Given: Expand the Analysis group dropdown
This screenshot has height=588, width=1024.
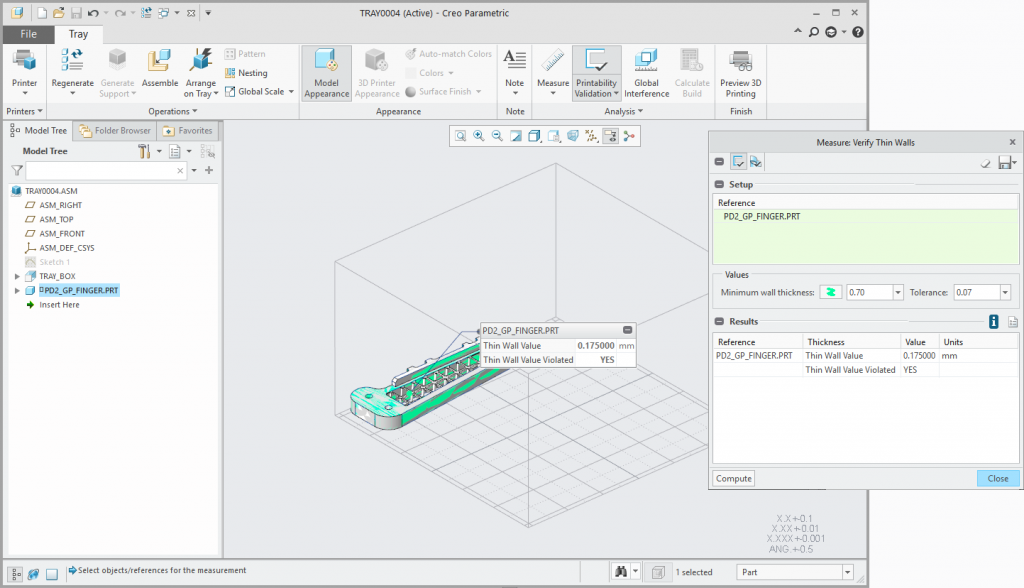Looking at the screenshot, I should [x=624, y=111].
